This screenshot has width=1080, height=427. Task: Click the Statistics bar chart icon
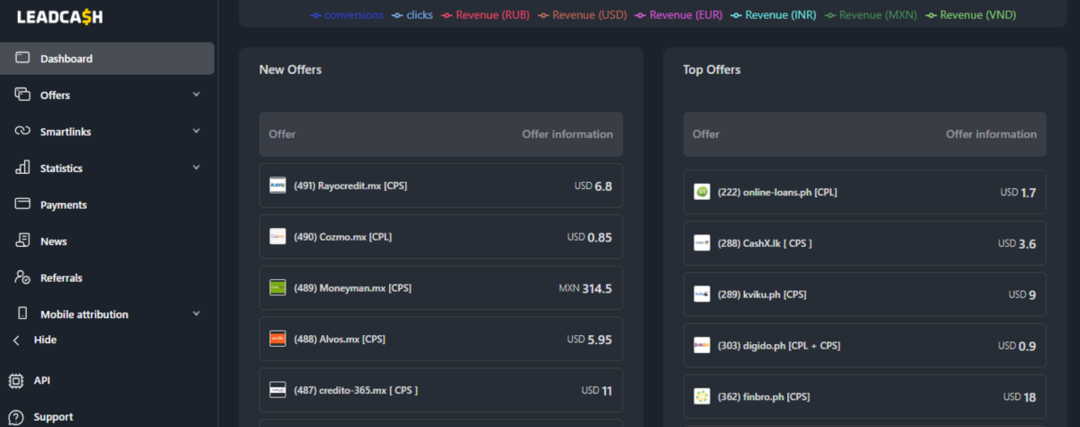point(22,168)
